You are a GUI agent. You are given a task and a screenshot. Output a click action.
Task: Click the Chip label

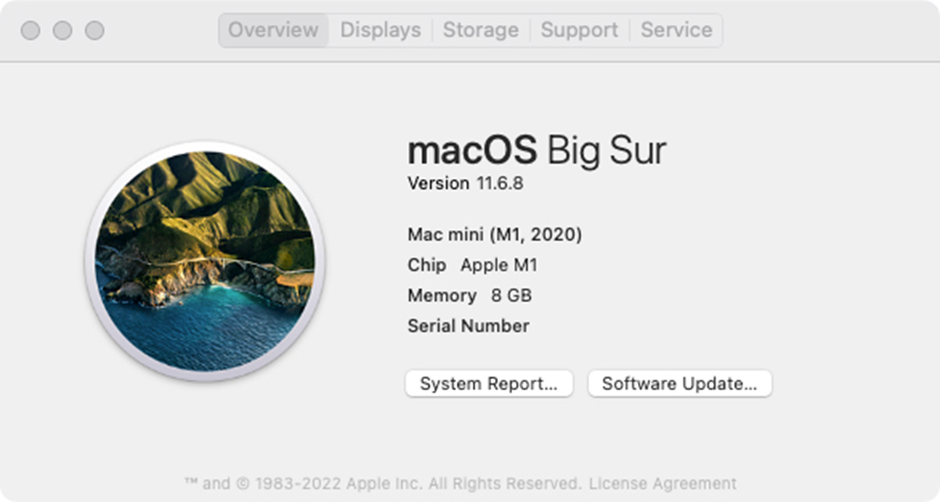tap(426, 265)
